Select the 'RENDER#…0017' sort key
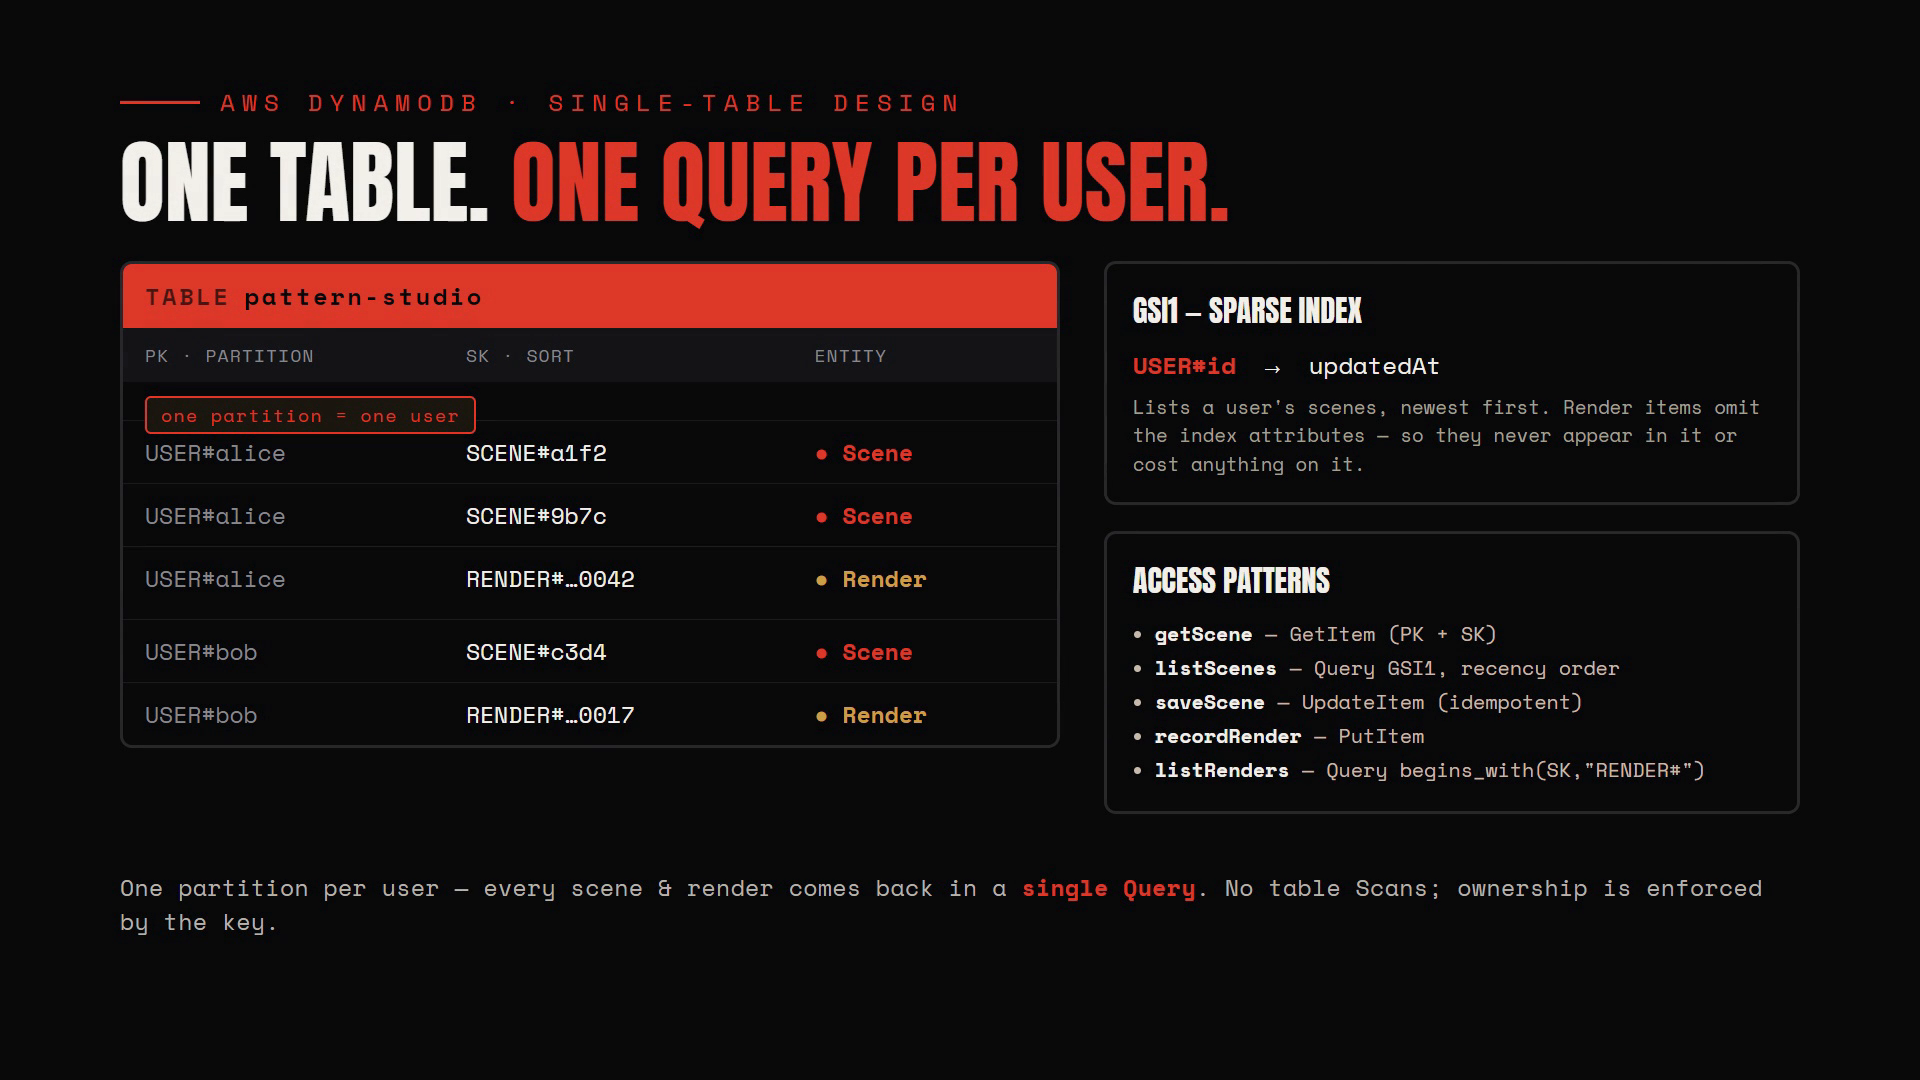This screenshot has height=1080, width=1920. click(550, 715)
